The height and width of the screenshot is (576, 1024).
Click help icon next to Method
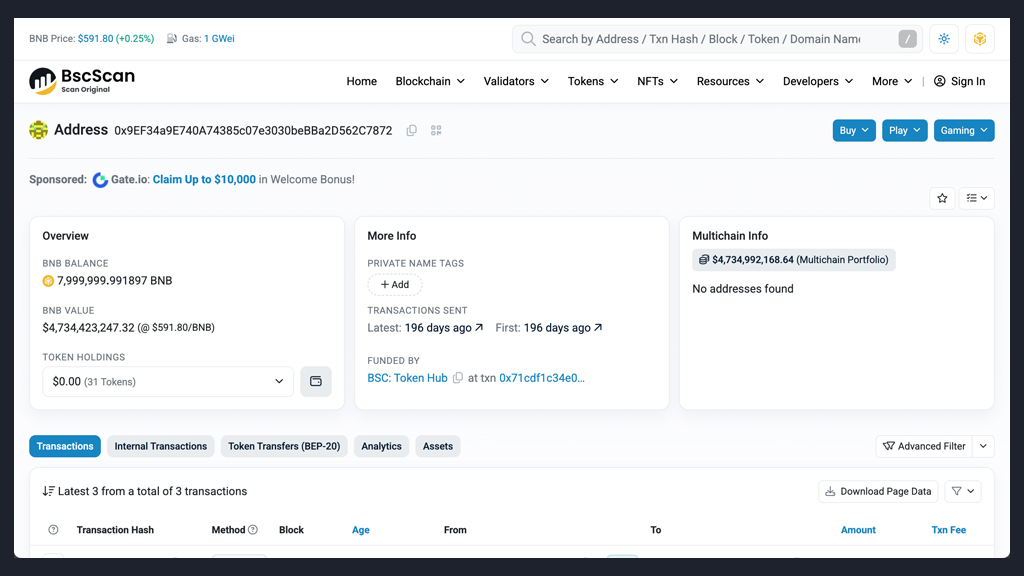(x=253, y=530)
